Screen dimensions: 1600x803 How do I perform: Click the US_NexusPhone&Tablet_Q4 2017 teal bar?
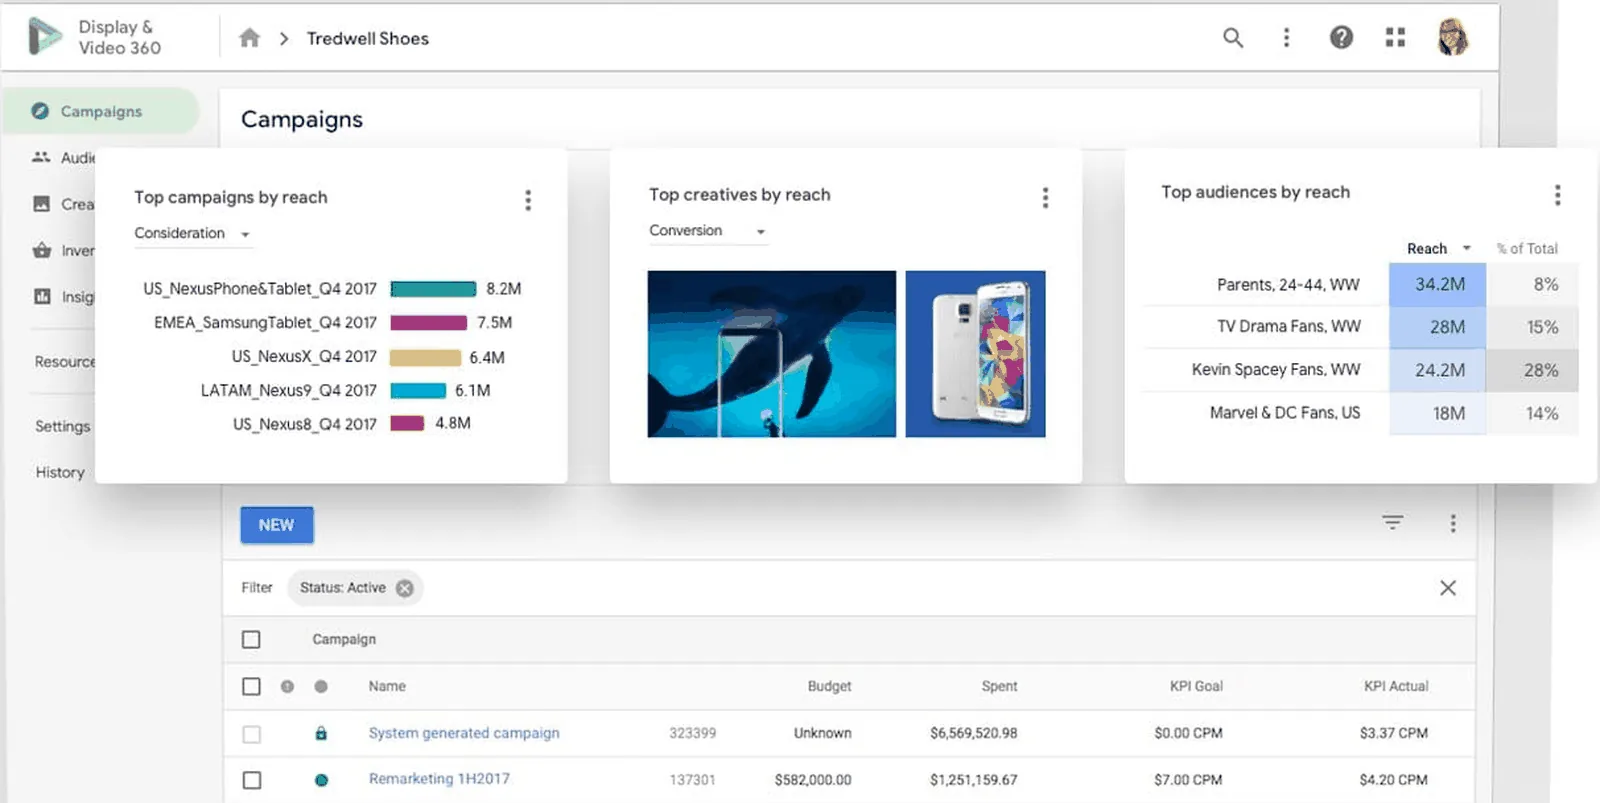[x=433, y=289]
